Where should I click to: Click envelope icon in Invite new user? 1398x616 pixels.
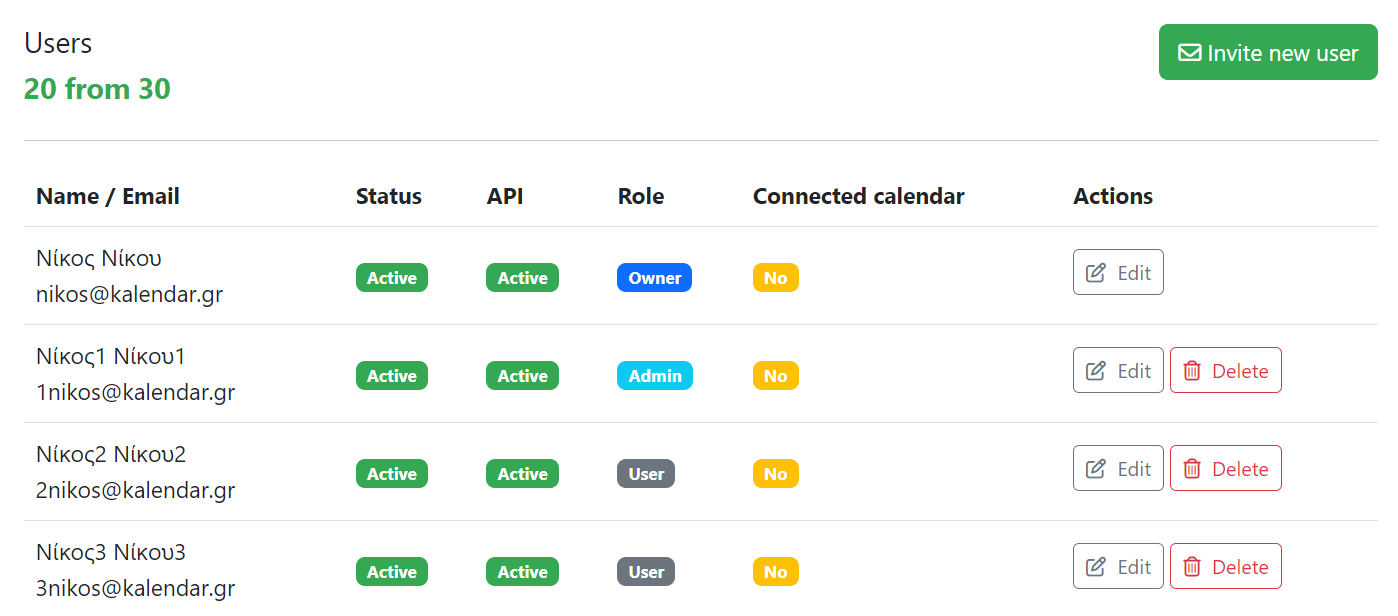coord(1190,53)
